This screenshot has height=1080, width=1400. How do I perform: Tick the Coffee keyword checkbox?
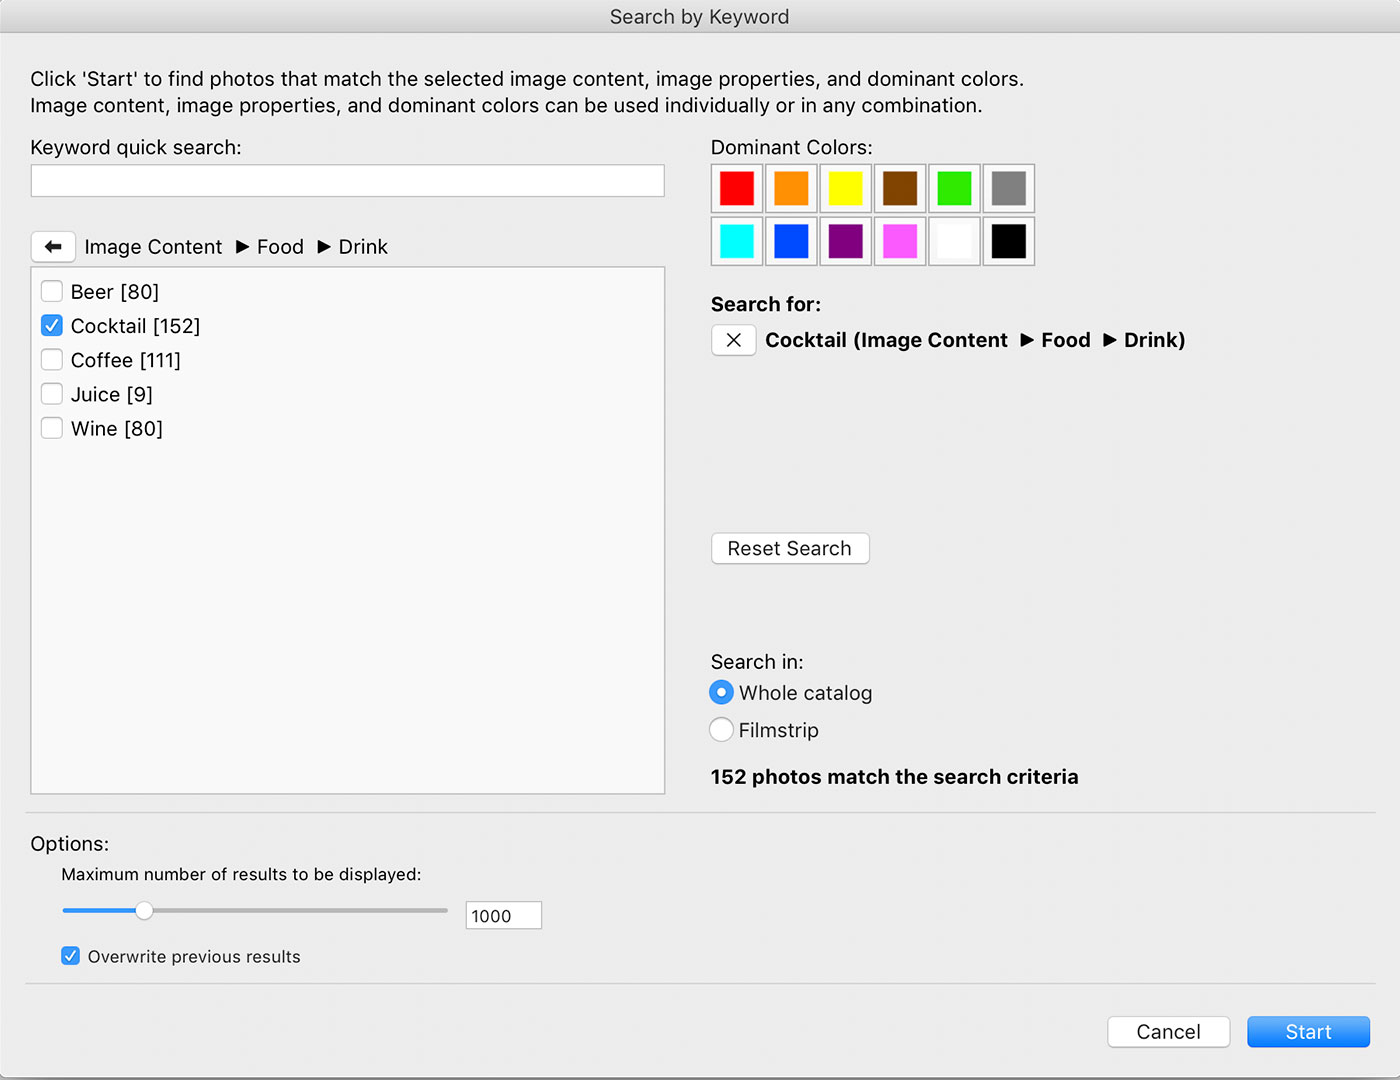52,360
